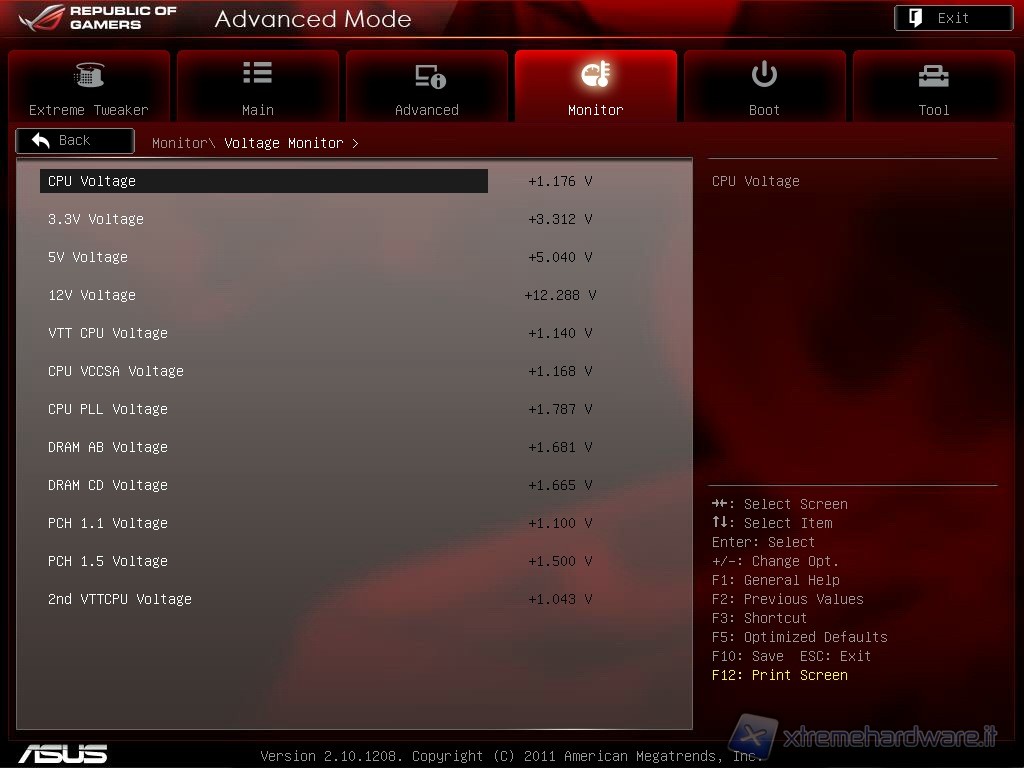Open the Extreme Tweaker tab label
The height and width of the screenshot is (768, 1024).
89,110
